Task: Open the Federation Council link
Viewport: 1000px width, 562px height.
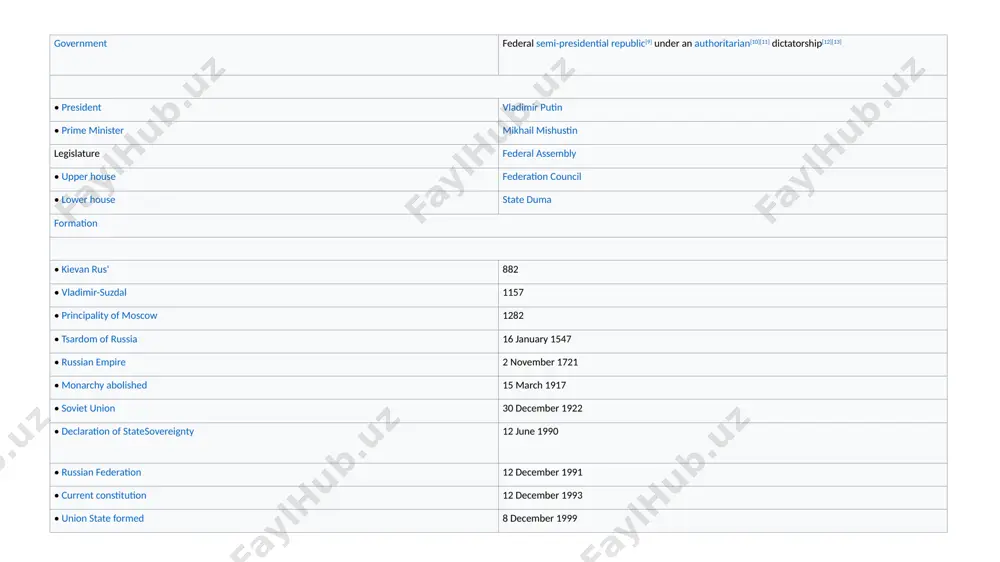Action: (x=541, y=176)
